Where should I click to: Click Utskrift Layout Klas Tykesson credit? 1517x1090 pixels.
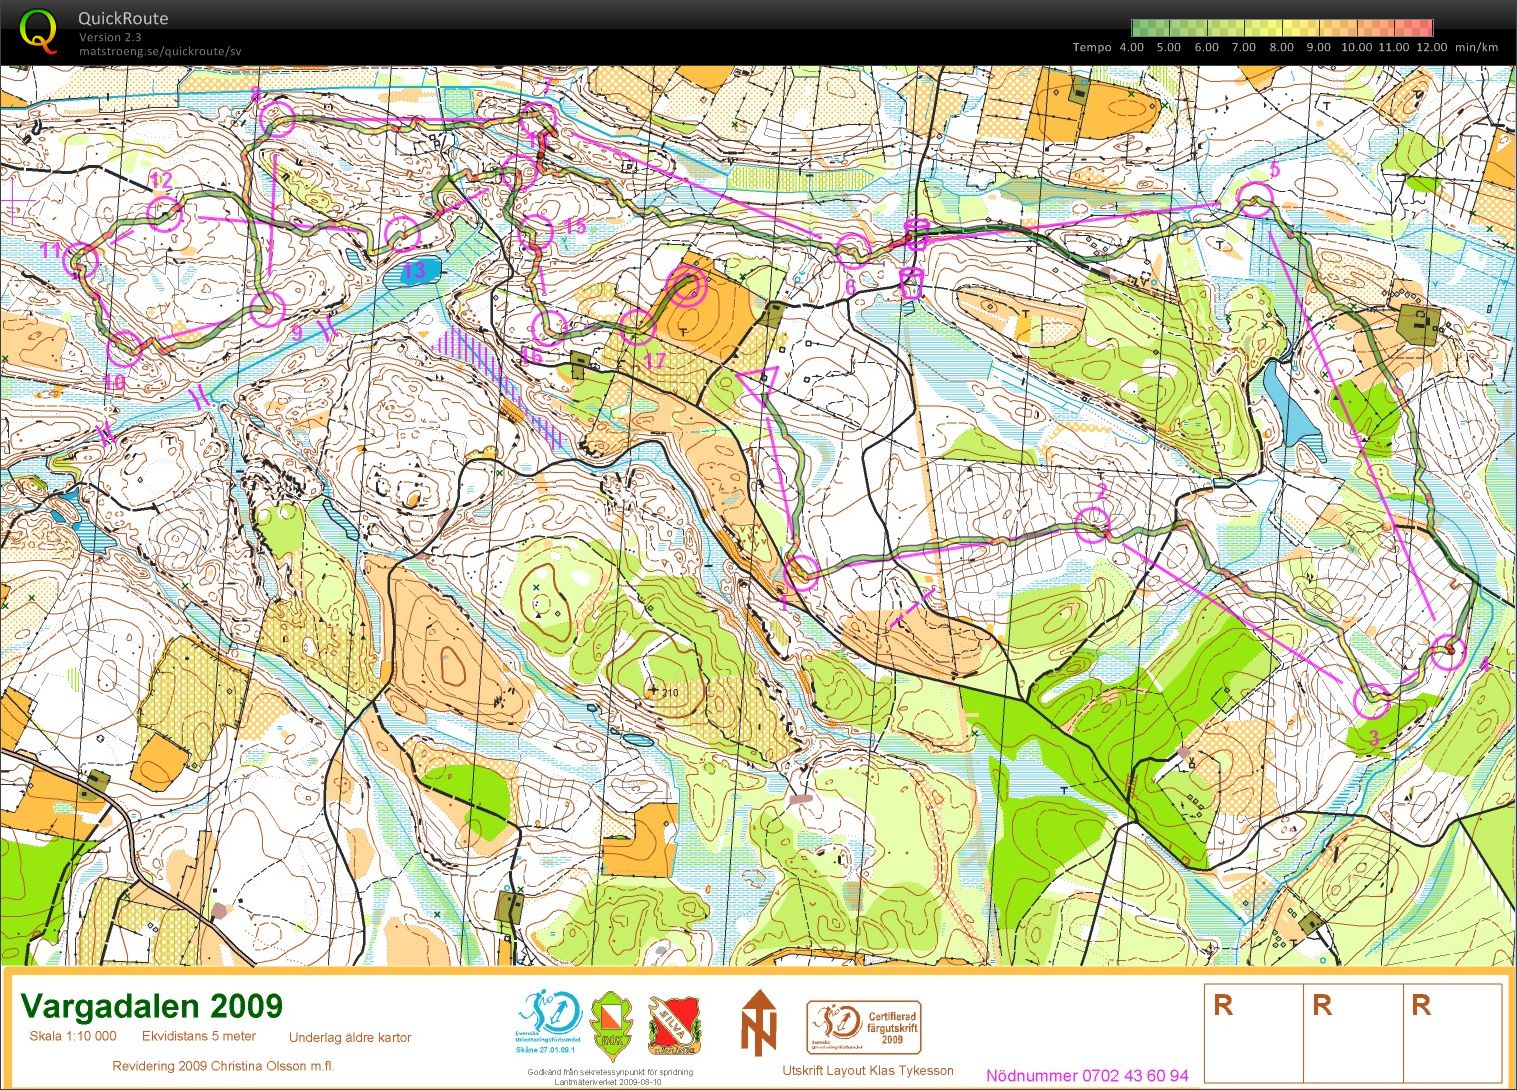pyautogui.click(x=868, y=1070)
